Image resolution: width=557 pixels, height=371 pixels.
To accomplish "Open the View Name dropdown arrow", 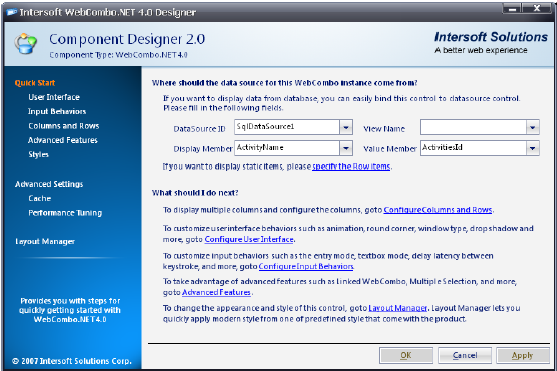I will [x=532, y=127].
